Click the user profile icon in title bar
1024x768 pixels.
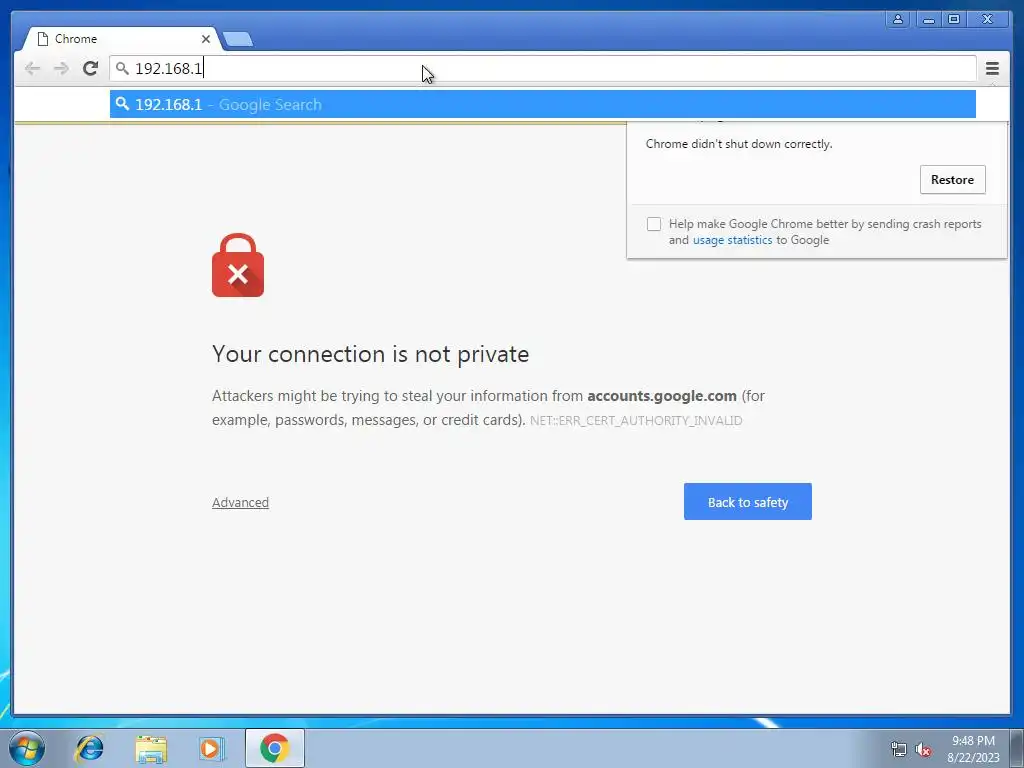[898, 19]
